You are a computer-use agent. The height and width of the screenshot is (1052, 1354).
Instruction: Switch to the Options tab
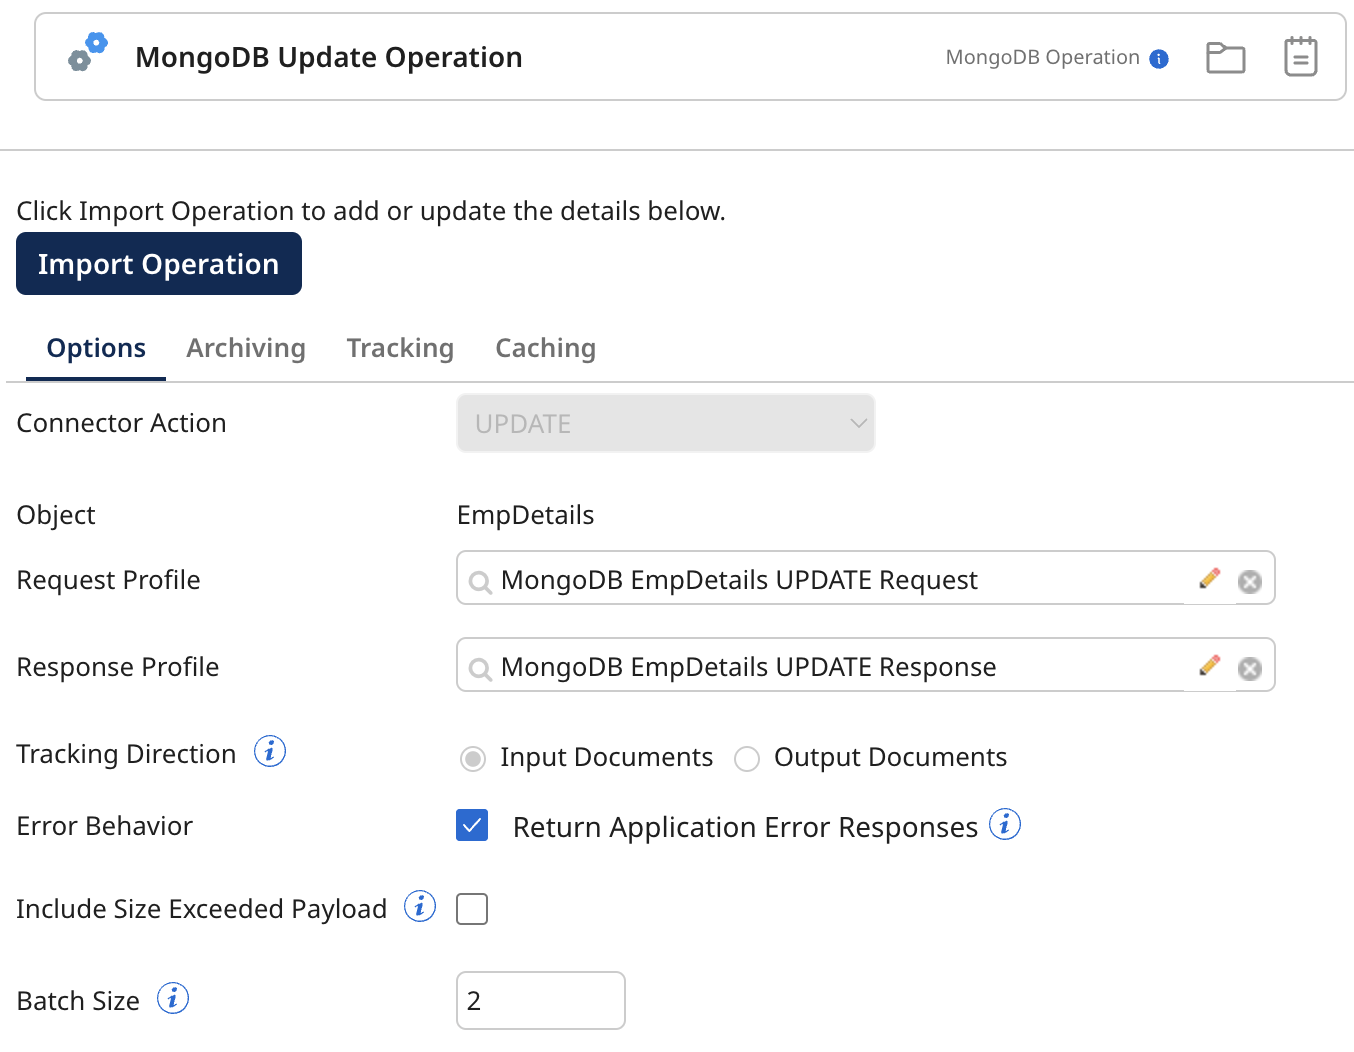[96, 348]
